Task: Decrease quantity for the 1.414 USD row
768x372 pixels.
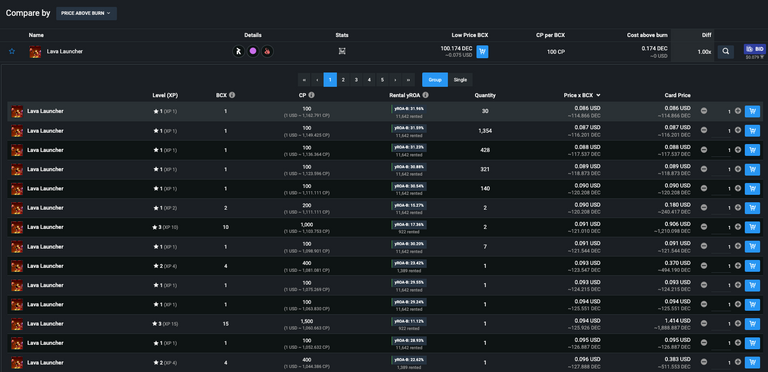Action: 704,324
